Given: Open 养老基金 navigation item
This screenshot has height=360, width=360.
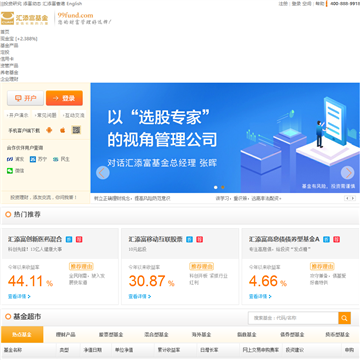Looking at the screenshot, I should pyautogui.click(x=9, y=72).
